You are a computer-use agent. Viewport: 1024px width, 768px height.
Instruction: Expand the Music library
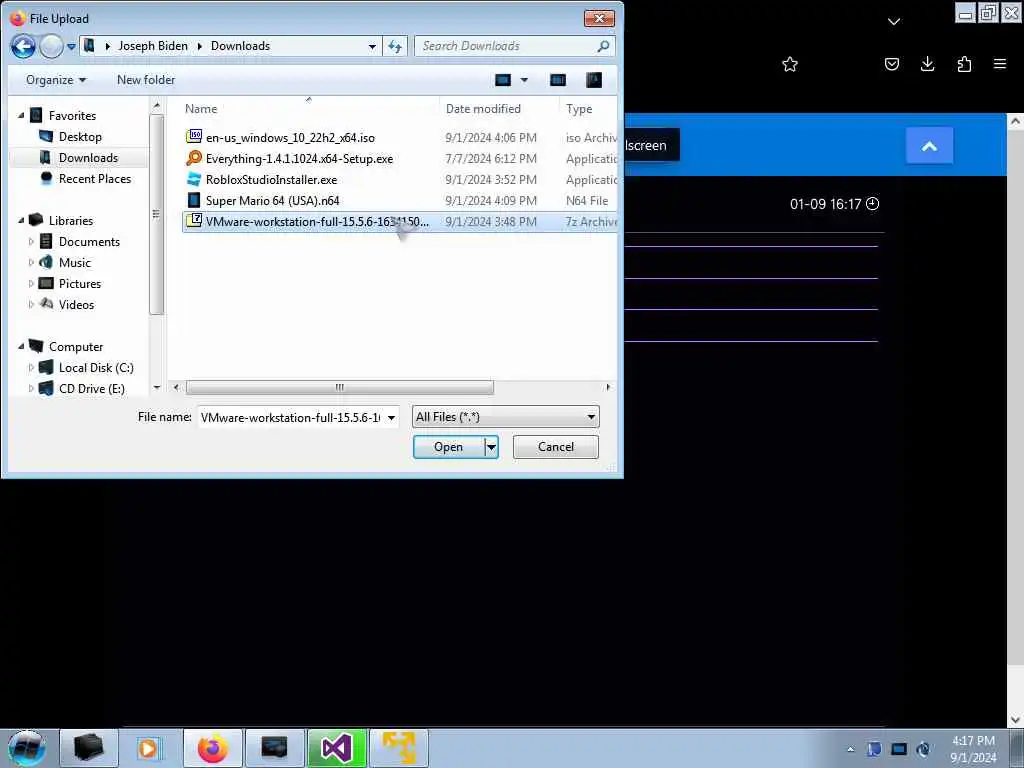pyautogui.click(x=31, y=263)
